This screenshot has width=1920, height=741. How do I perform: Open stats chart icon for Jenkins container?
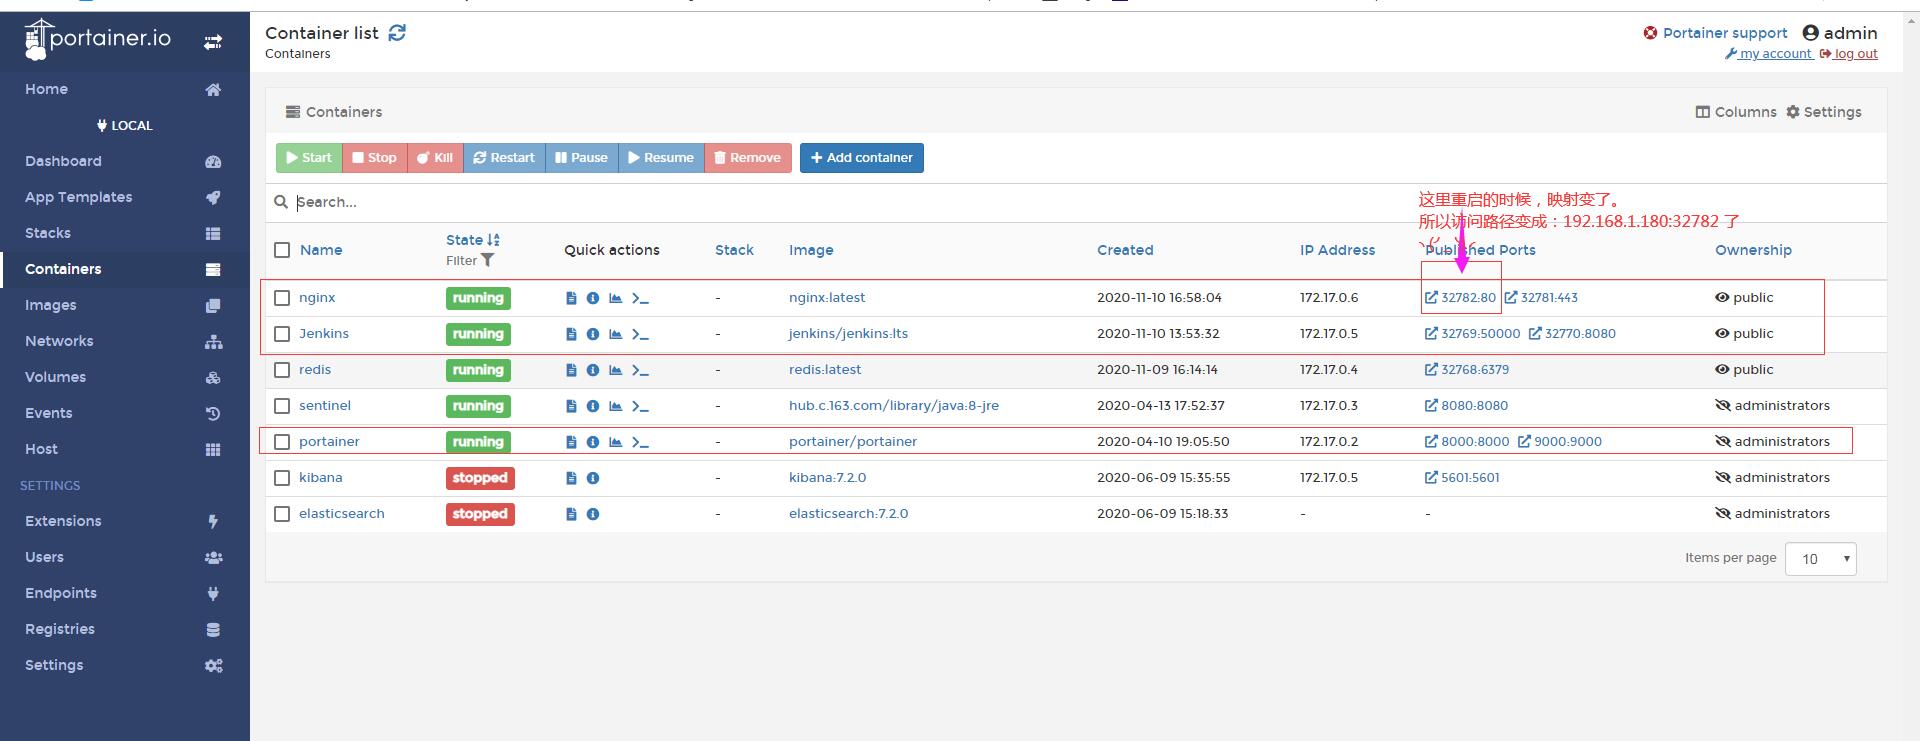(616, 334)
